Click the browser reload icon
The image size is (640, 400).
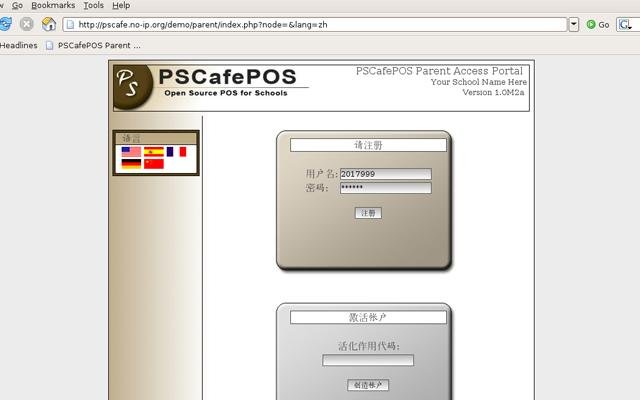[x=5, y=24]
